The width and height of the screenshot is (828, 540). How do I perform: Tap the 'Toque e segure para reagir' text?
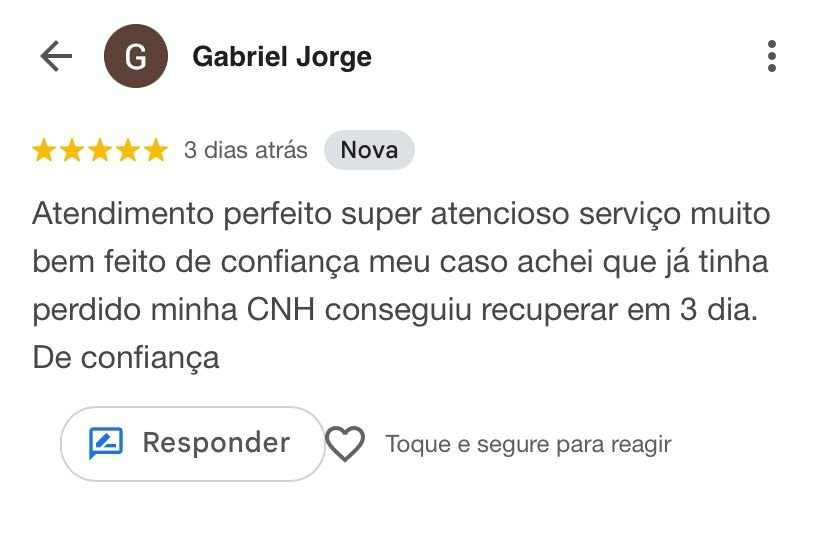[x=528, y=444]
